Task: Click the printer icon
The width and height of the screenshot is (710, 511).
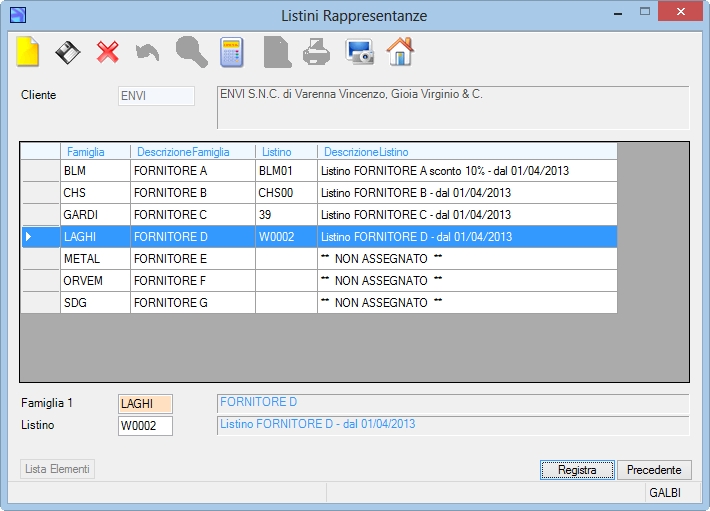Action: coord(316,52)
